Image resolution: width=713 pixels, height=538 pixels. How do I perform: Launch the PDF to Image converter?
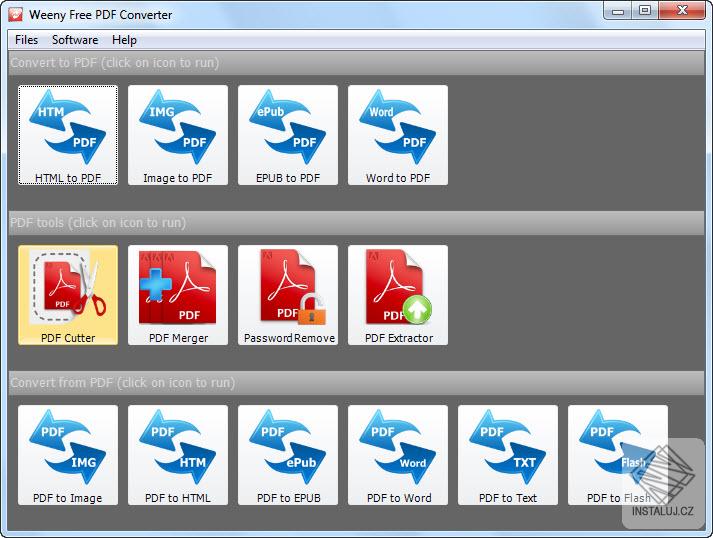68,455
